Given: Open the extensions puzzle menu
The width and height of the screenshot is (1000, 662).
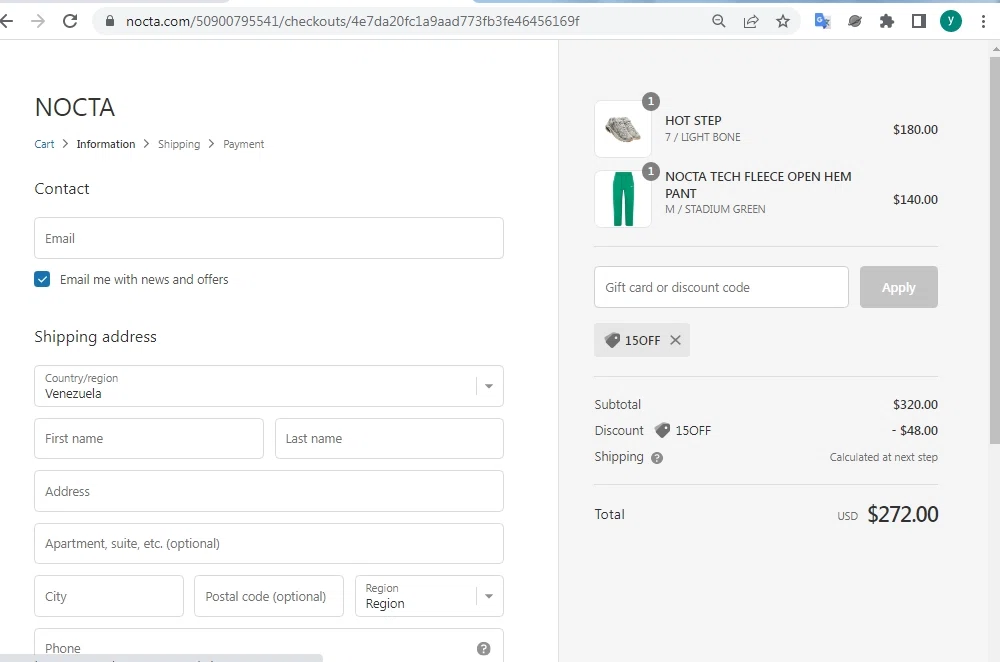Looking at the screenshot, I should (x=886, y=21).
